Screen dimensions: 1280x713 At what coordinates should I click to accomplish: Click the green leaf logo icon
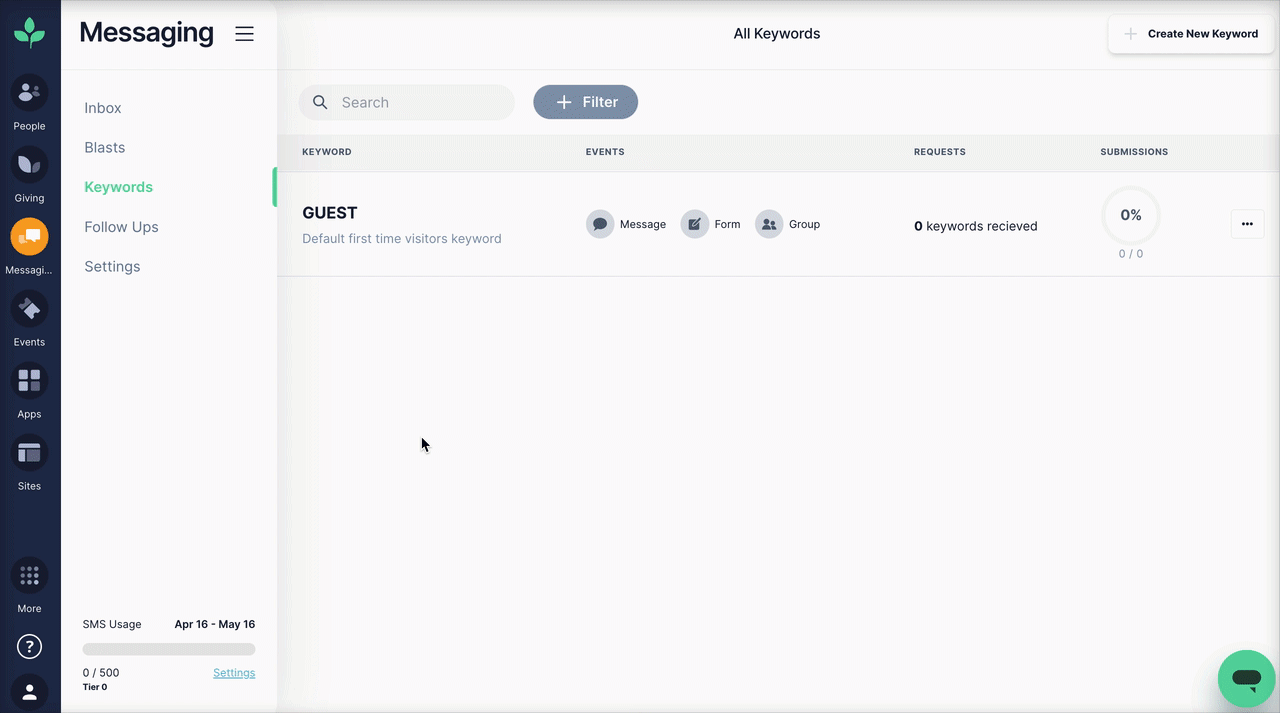pyautogui.click(x=29, y=32)
